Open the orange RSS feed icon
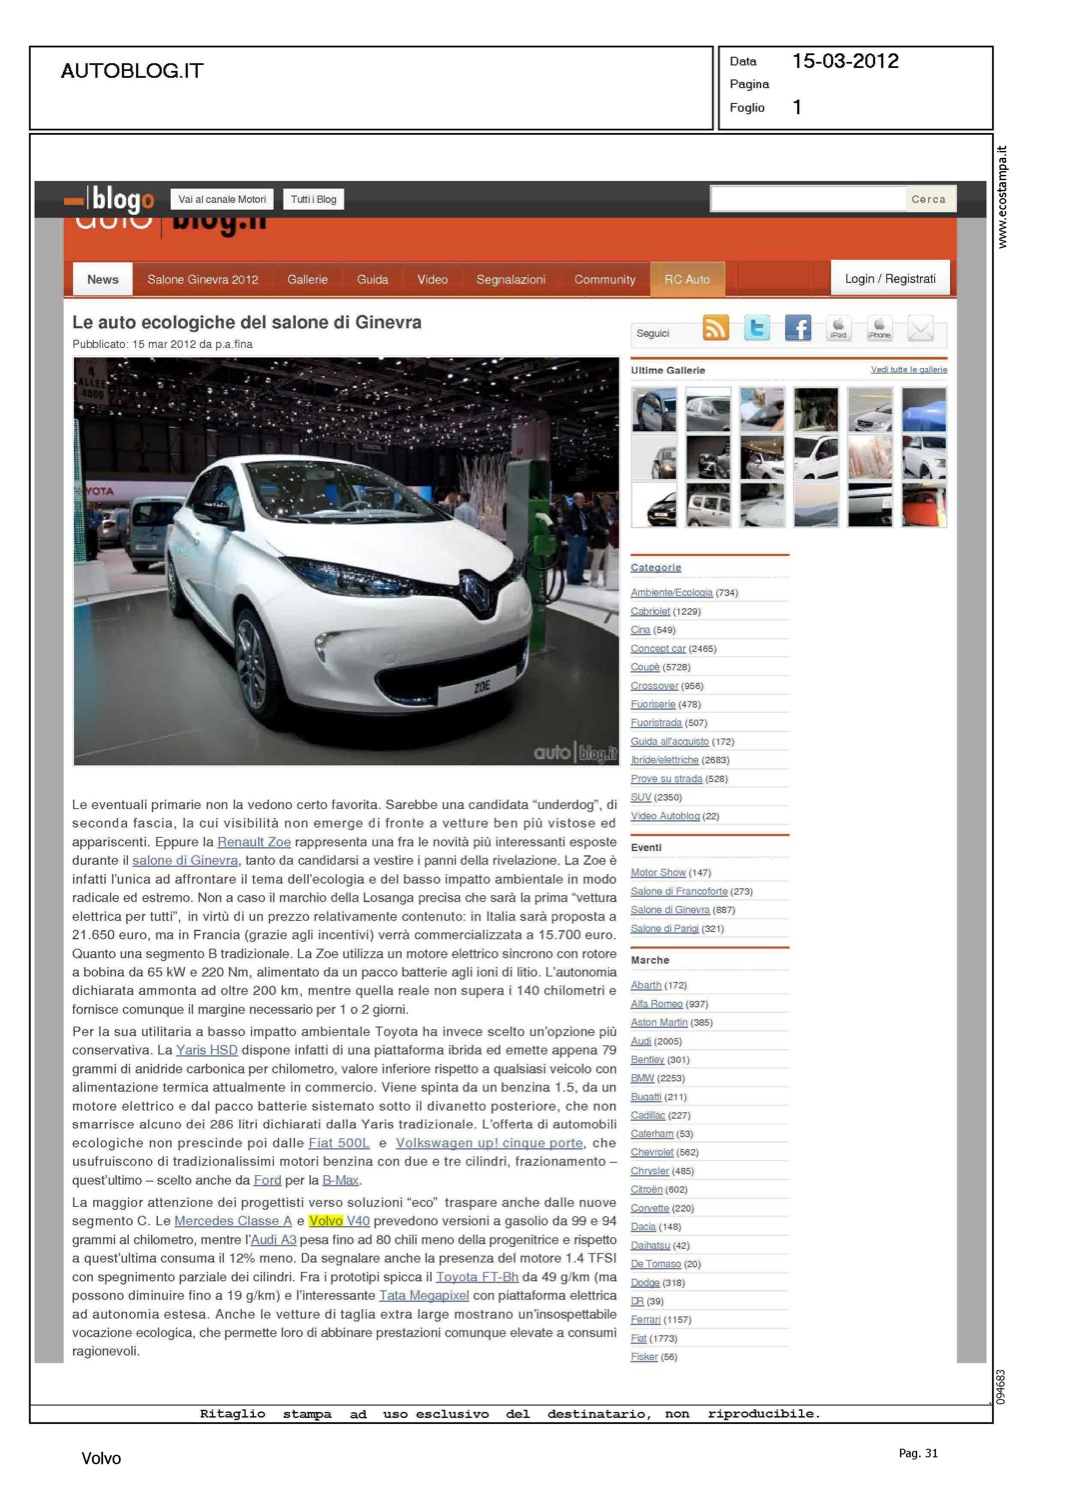1069x1500 pixels. point(715,328)
